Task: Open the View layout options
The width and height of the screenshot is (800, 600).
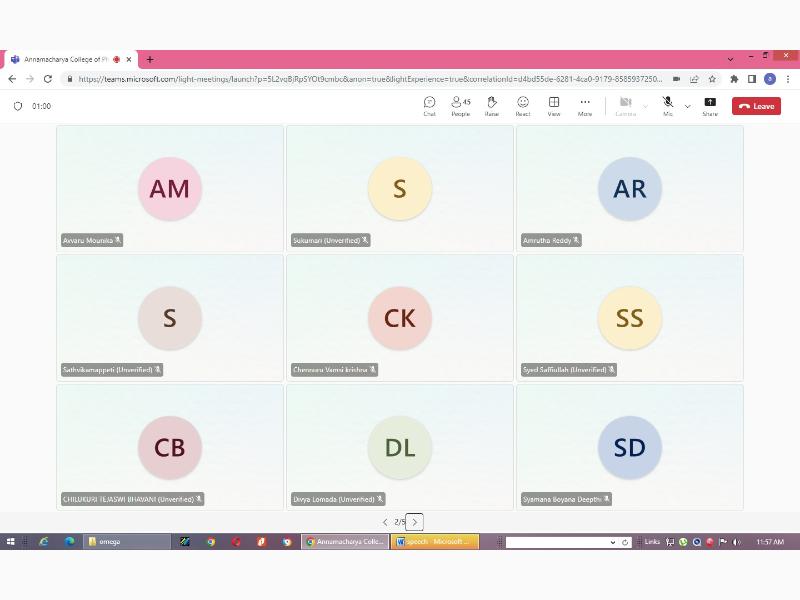Action: tap(553, 106)
